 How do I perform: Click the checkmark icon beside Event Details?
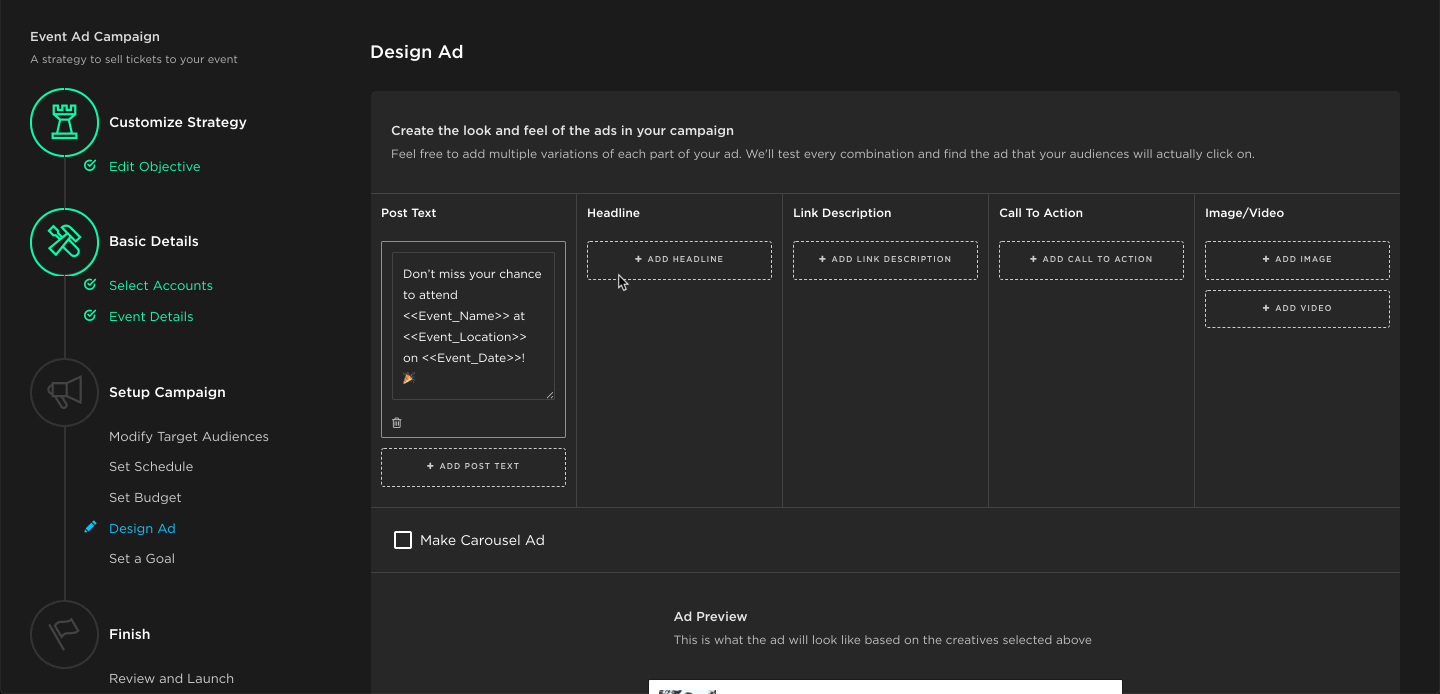point(90,316)
